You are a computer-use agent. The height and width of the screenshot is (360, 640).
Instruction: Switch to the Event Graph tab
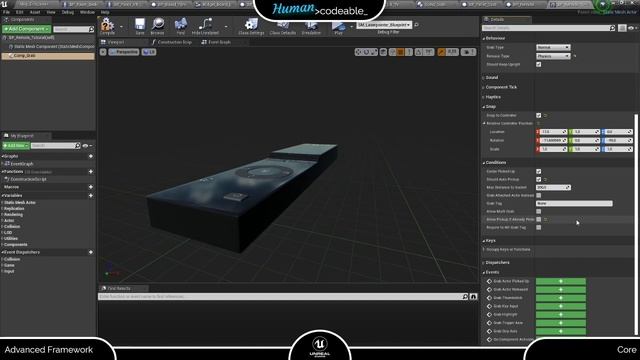tap(217, 42)
